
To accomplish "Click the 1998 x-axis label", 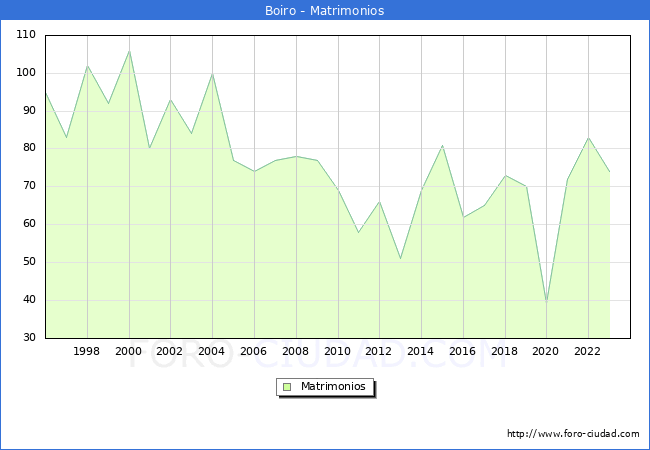I will pyautogui.click(x=87, y=351).
